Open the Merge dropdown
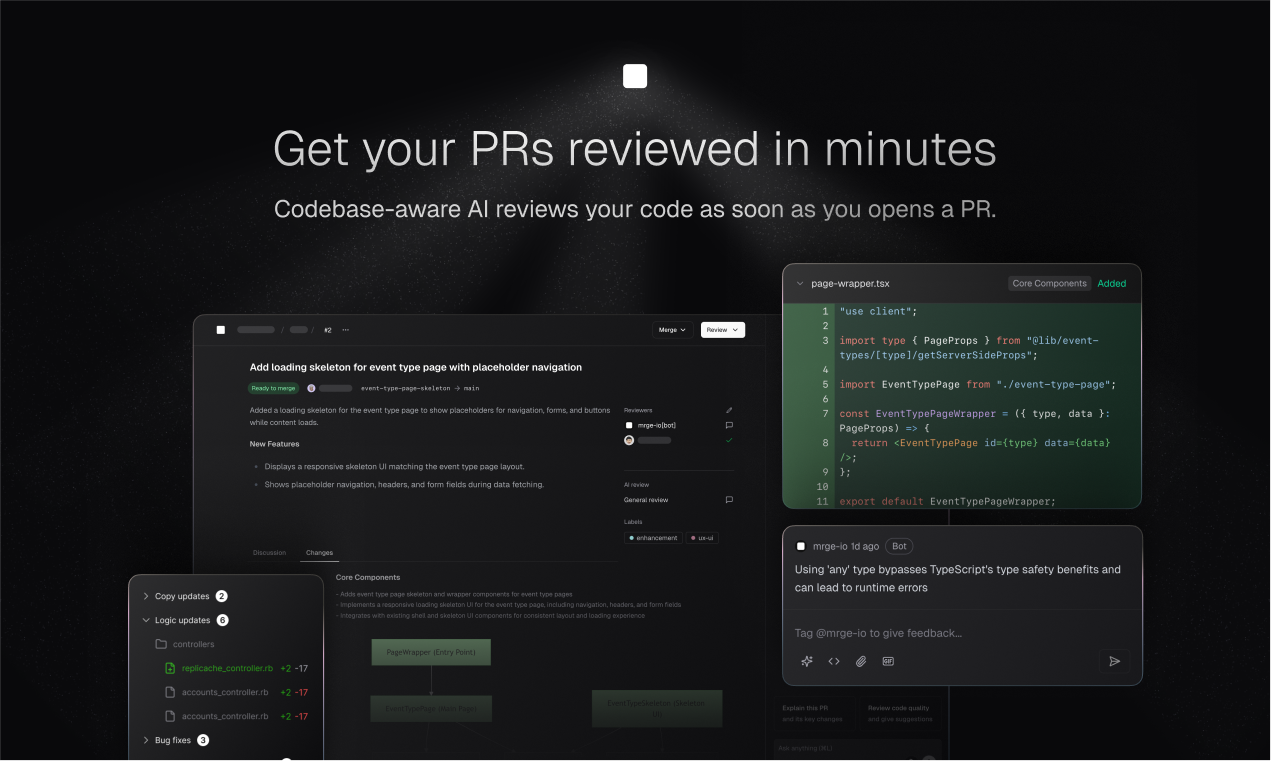Viewport: 1271px width, 761px height. [672, 330]
